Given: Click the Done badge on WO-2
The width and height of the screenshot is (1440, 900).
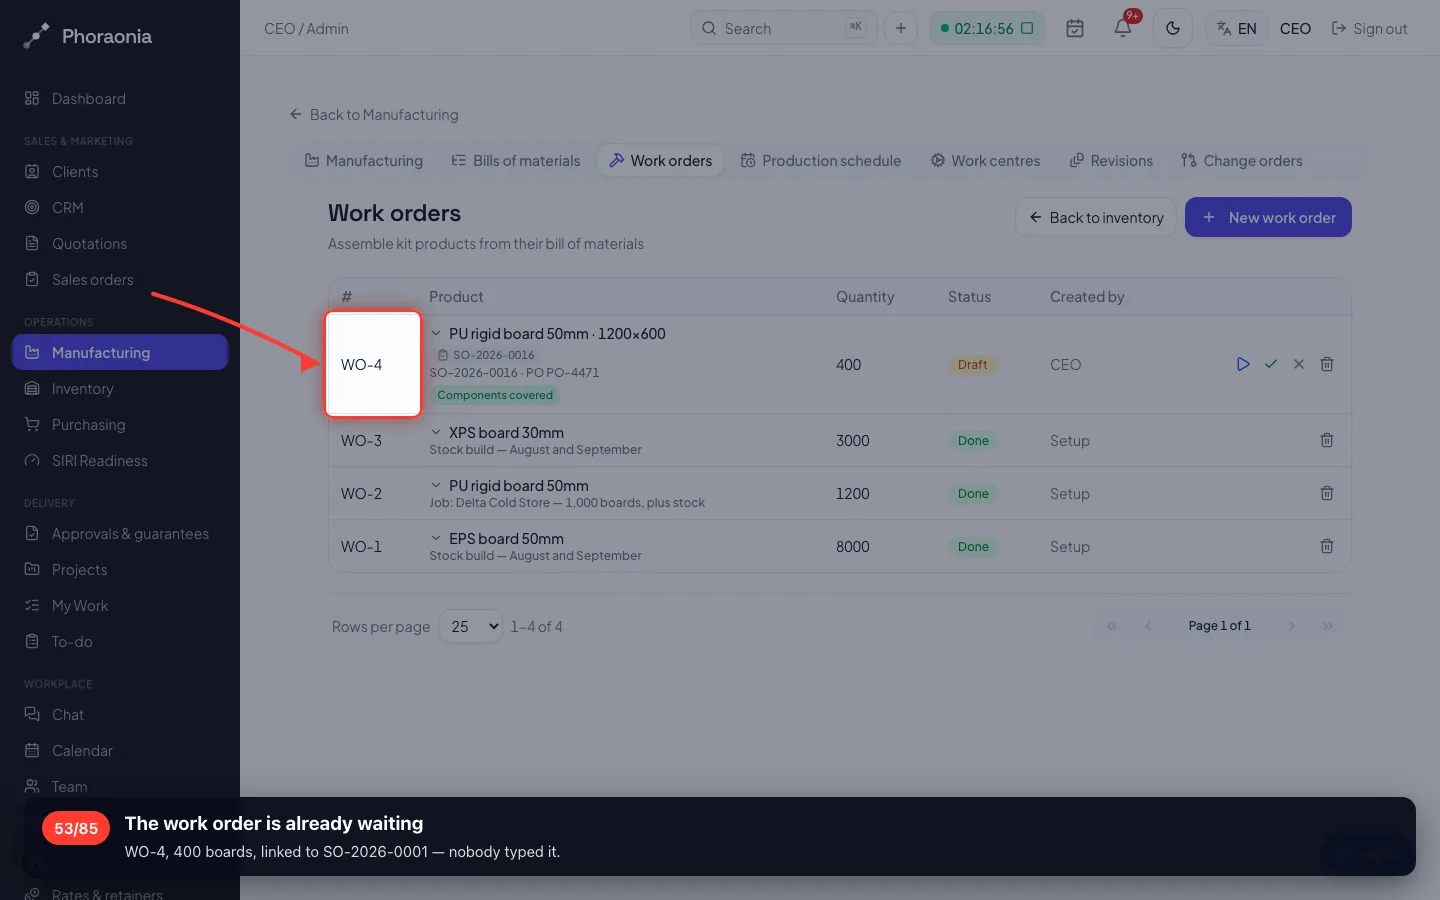Looking at the screenshot, I should [973, 493].
